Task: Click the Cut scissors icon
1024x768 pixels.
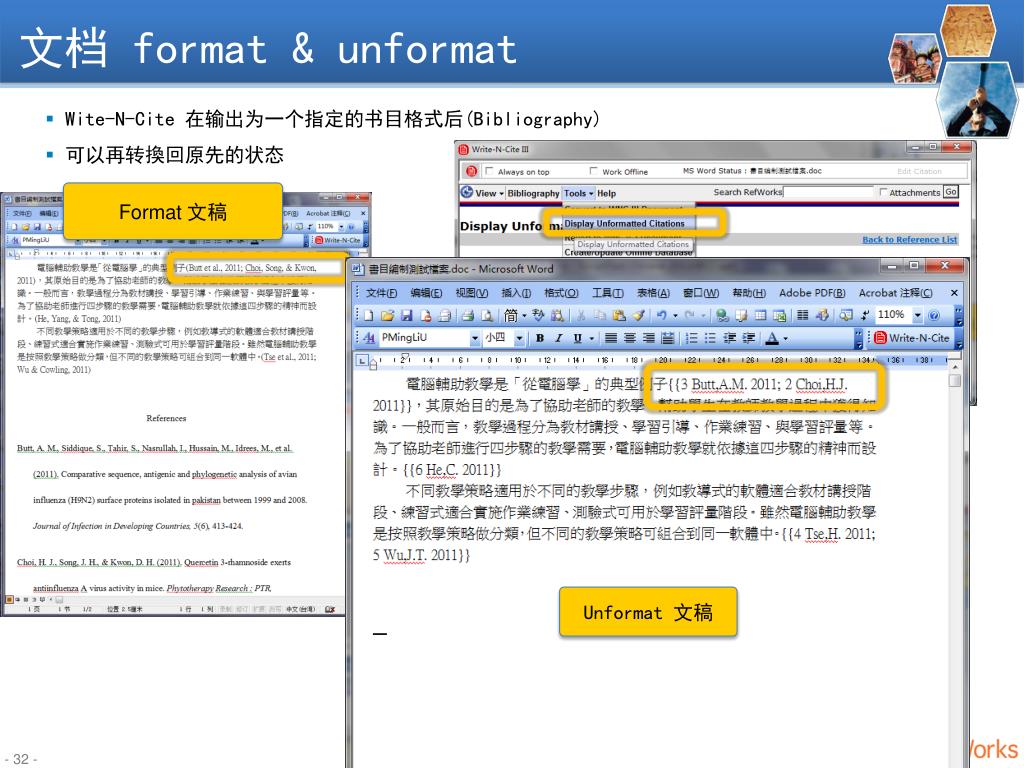Action: pos(581,316)
